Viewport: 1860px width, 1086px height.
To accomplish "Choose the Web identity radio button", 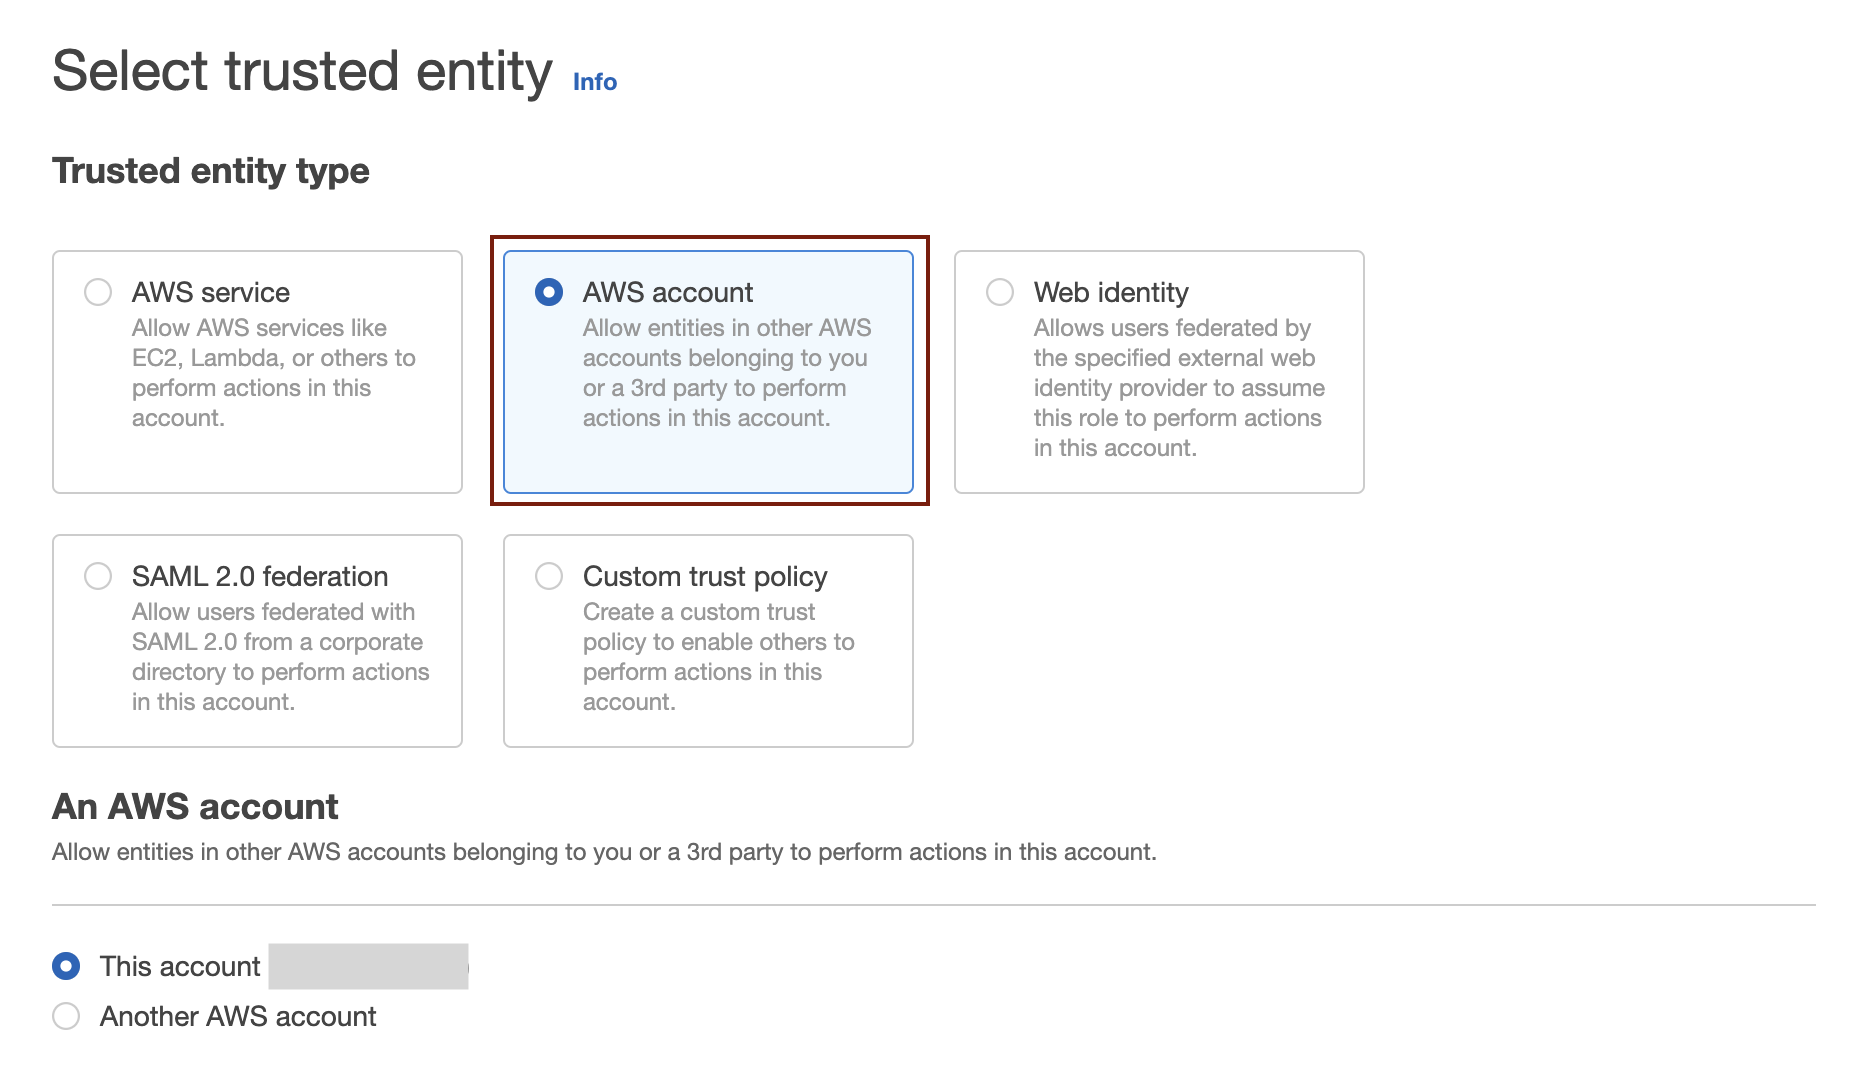I will pos(1000,292).
